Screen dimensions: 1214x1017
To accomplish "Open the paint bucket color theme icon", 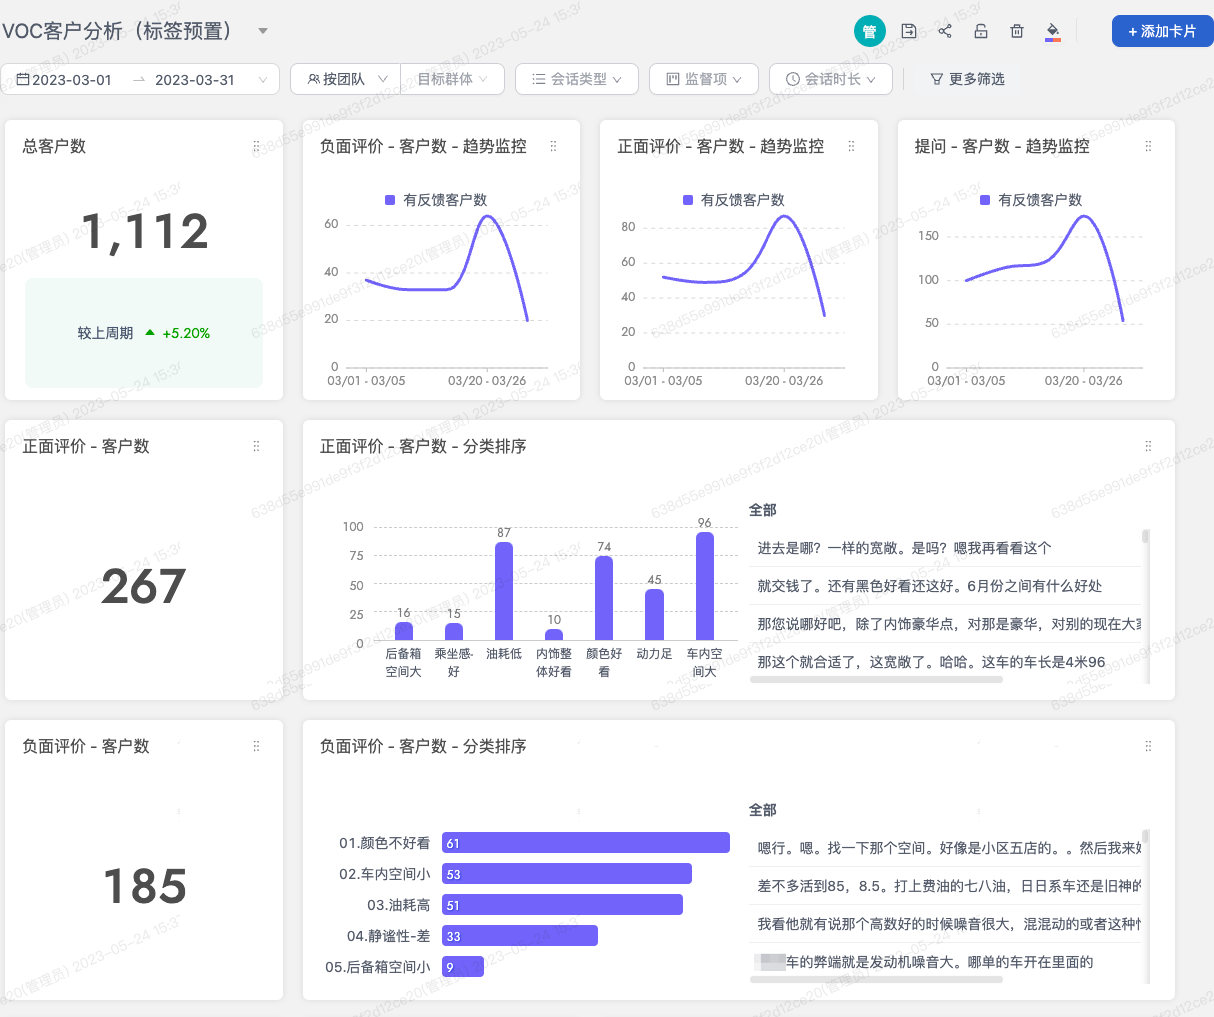I will click(1053, 32).
